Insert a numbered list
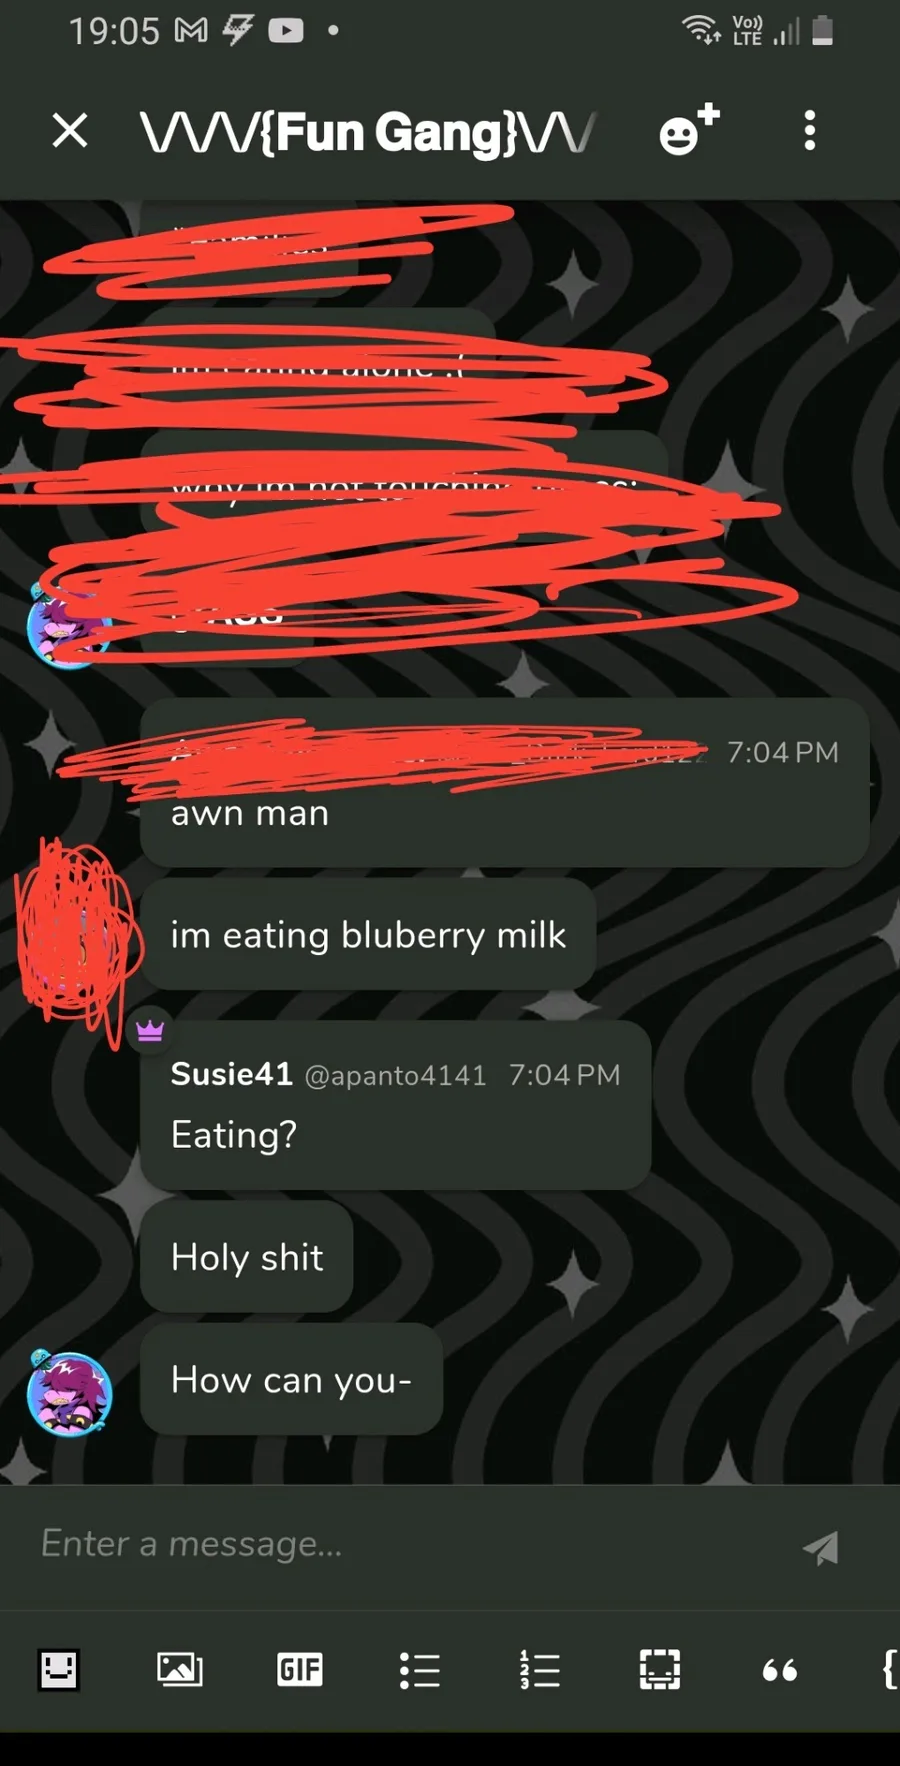Viewport: 900px width, 1766px height. [x=540, y=1670]
